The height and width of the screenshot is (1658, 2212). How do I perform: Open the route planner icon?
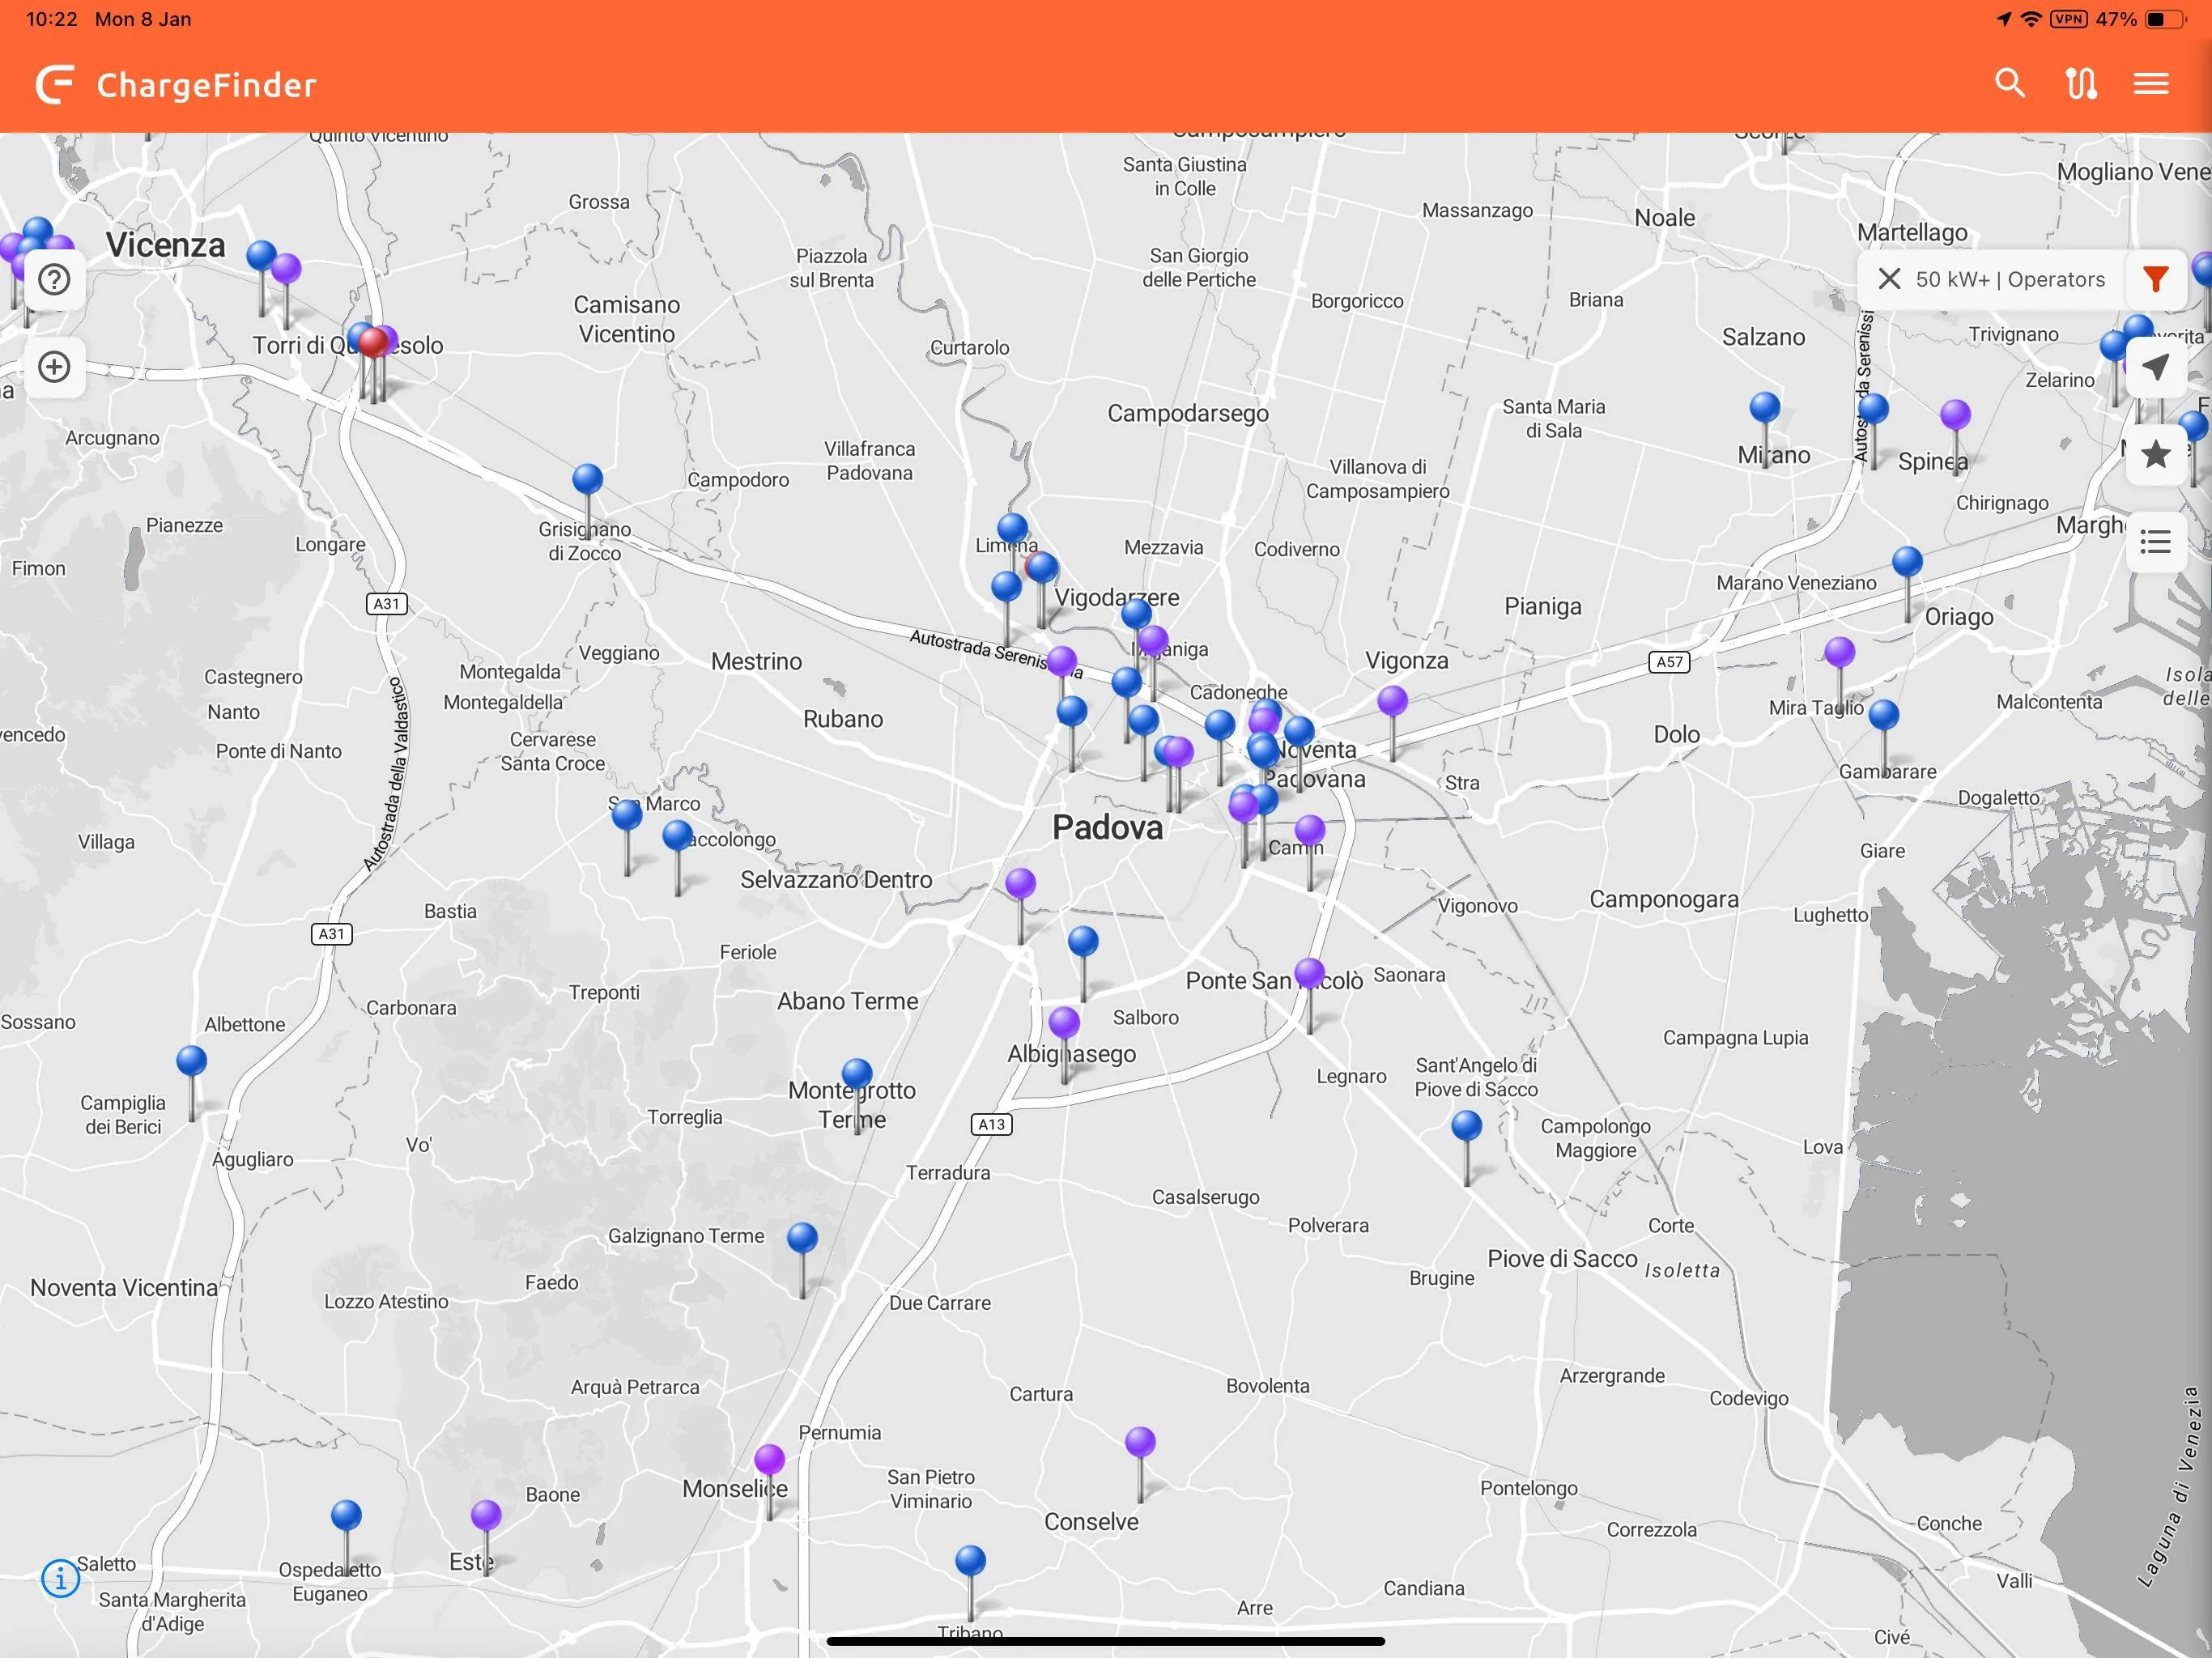point(2081,83)
